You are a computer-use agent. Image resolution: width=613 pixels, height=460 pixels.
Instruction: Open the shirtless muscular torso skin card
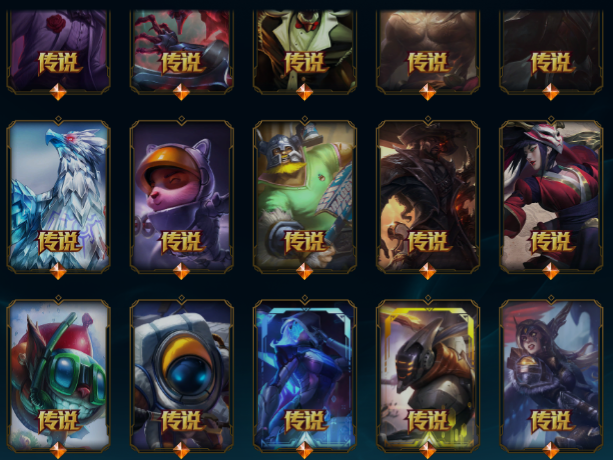pyautogui.click(x=428, y=51)
